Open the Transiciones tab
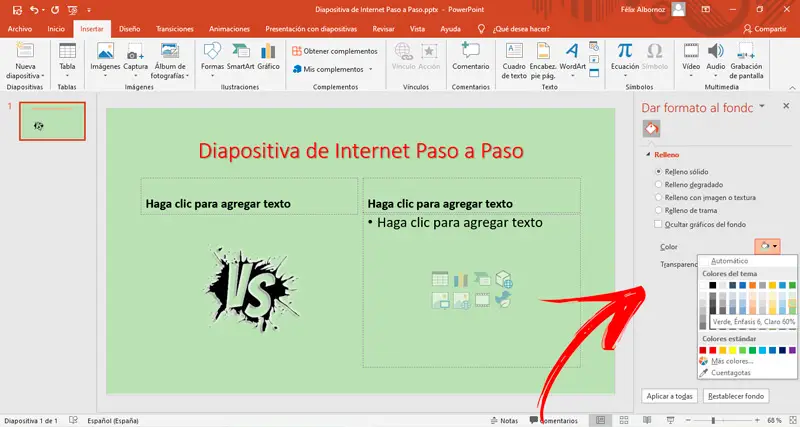This screenshot has height=427, width=800. pyautogui.click(x=175, y=29)
